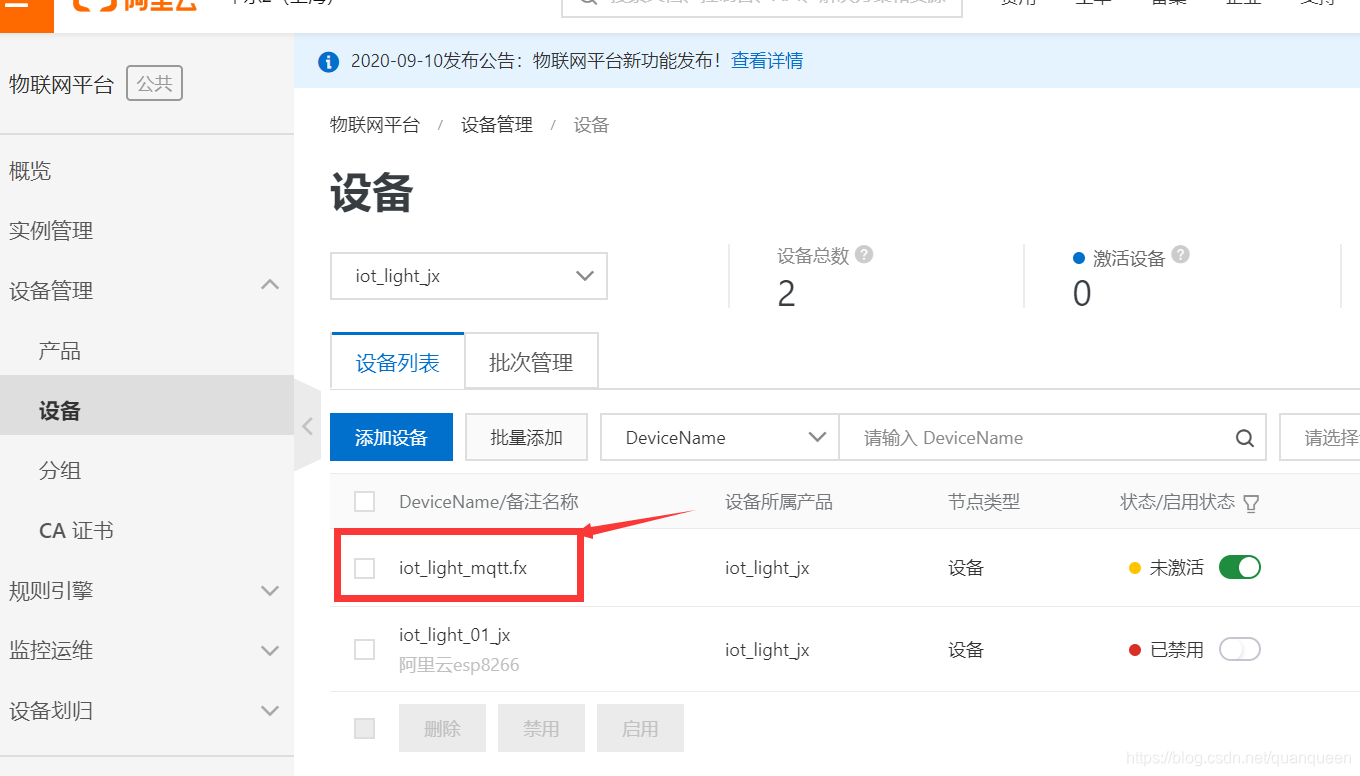Check the box for iot_light_mqtt.fx
This screenshot has height=776, width=1360.
click(x=365, y=568)
